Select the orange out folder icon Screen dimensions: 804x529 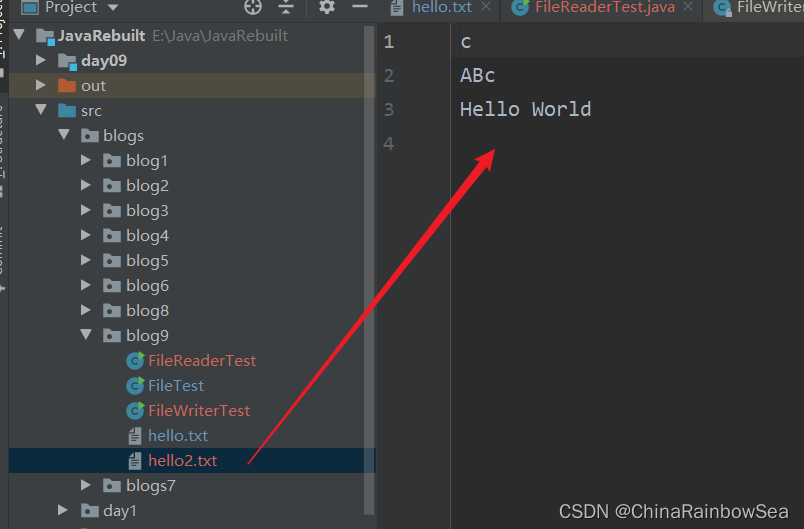67,85
